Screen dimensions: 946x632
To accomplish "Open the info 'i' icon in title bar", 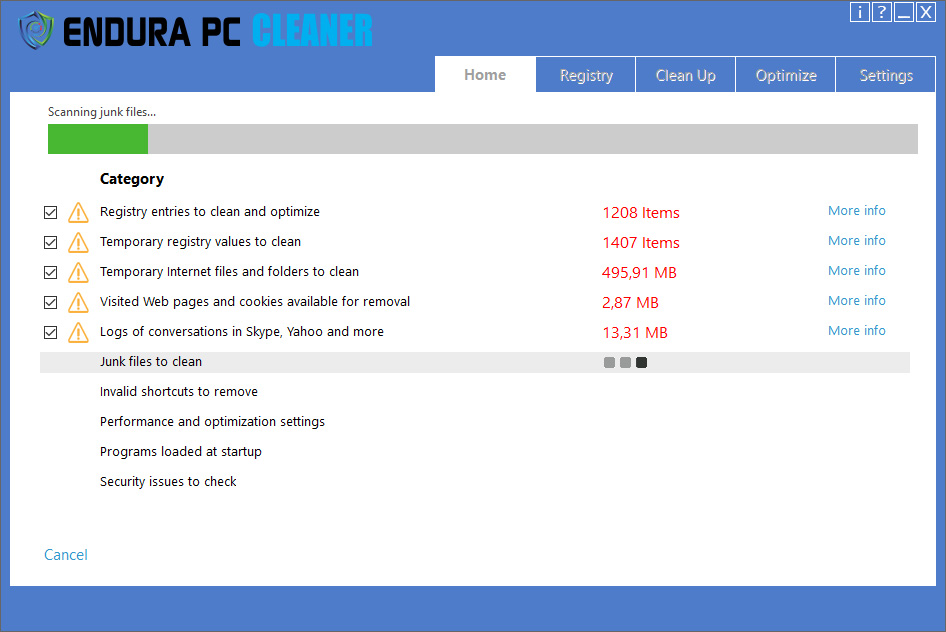I will pos(860,12).
